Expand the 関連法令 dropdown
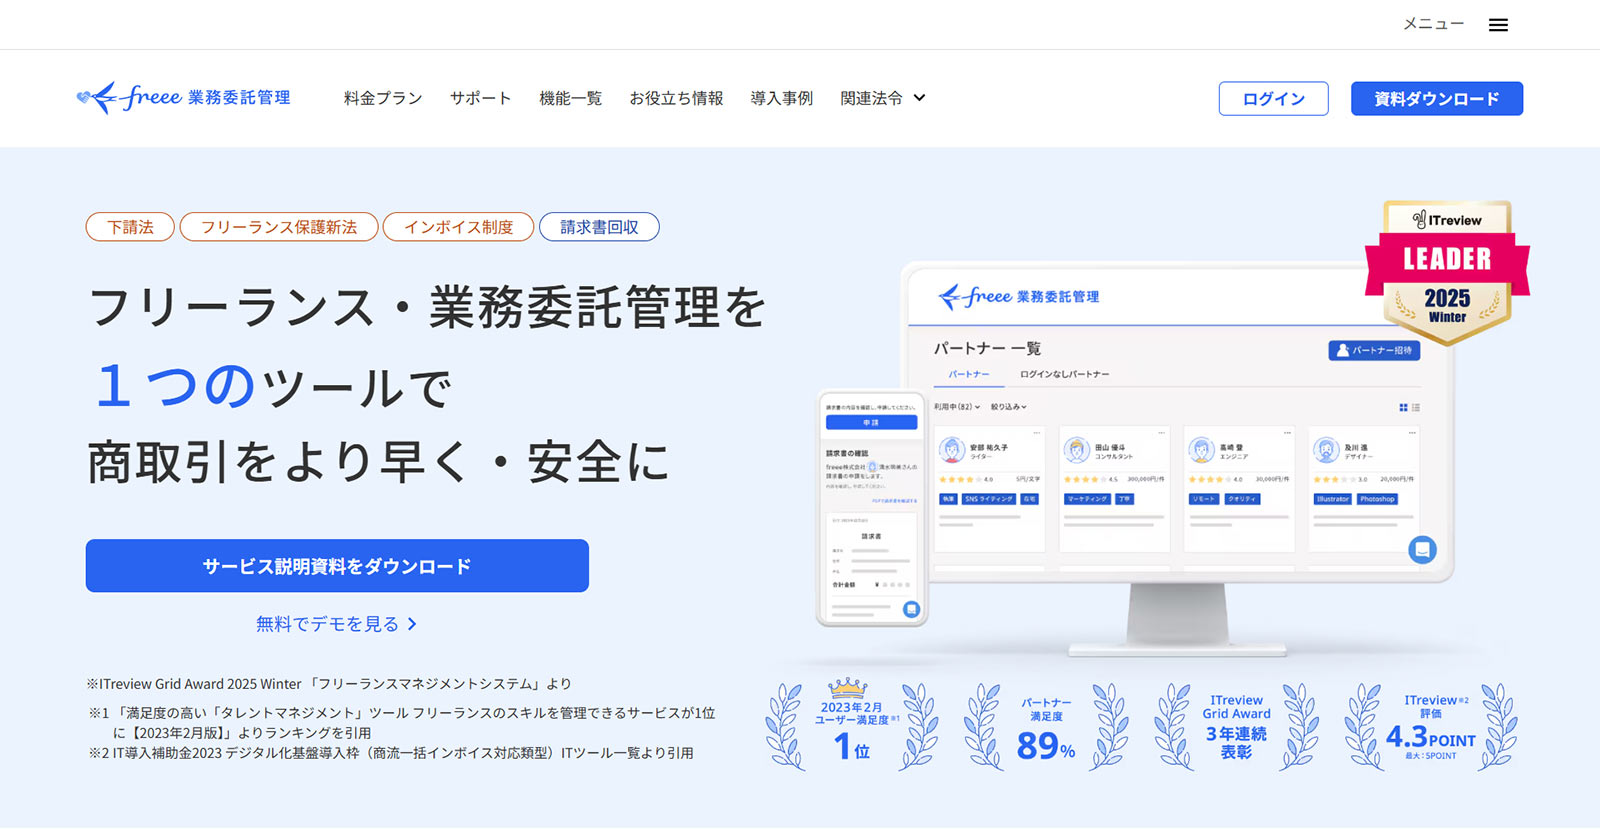The image size is (1600, 829). [883, 98]
